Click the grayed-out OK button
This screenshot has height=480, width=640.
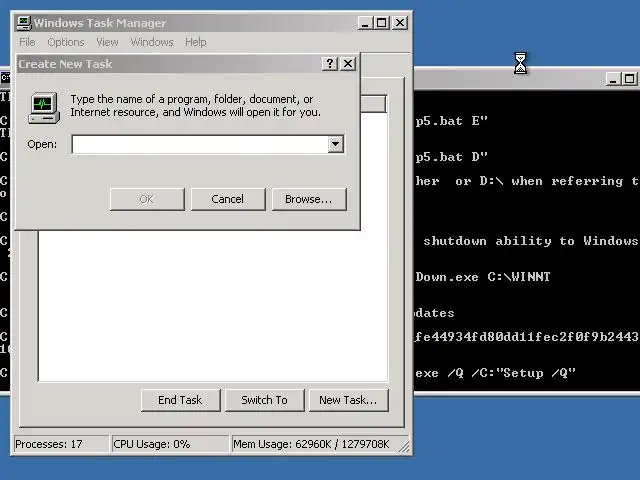tap(147, 199)
